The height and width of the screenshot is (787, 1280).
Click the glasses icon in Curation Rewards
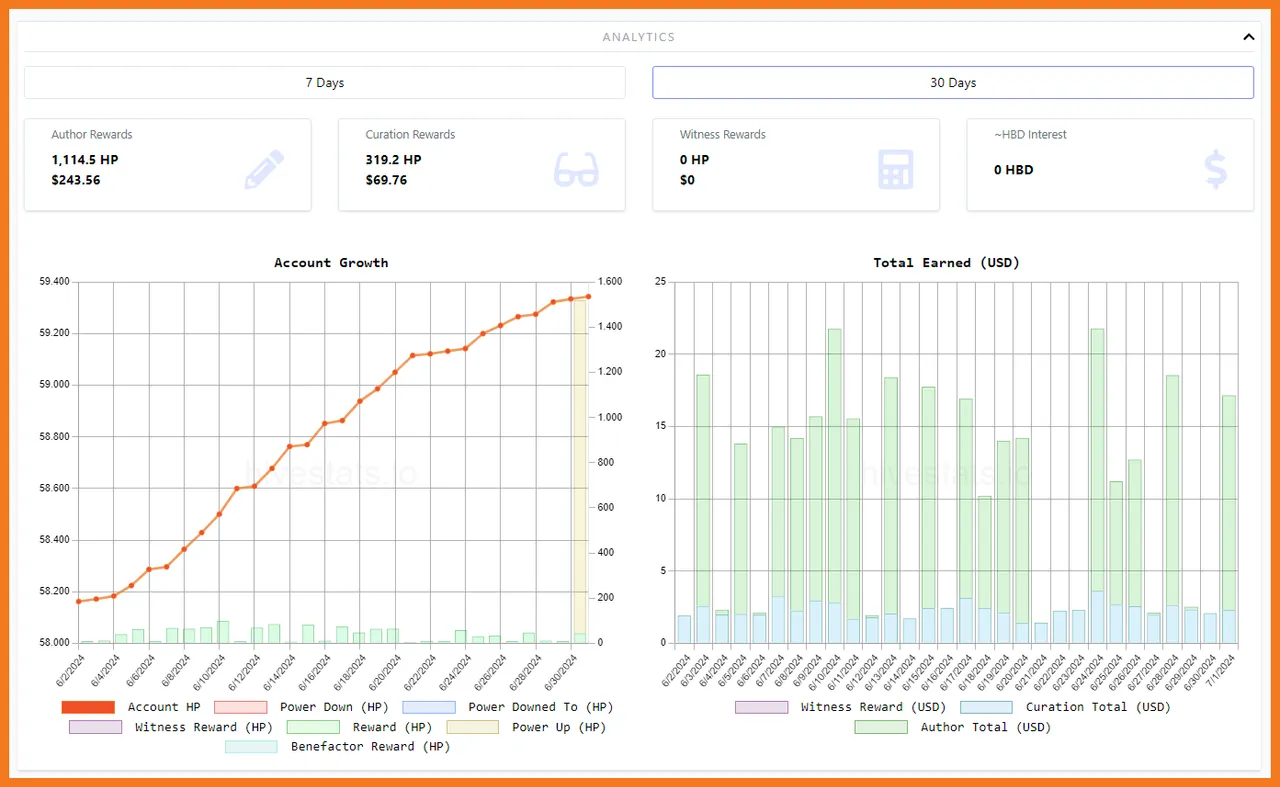point(576,170)
